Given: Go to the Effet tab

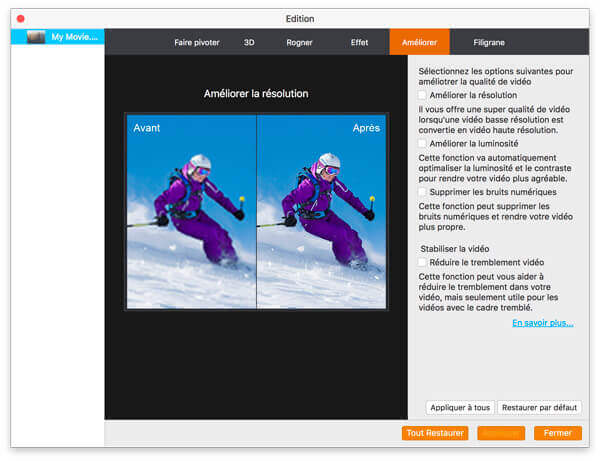Looking at the screenshot, I should point(359,43).
